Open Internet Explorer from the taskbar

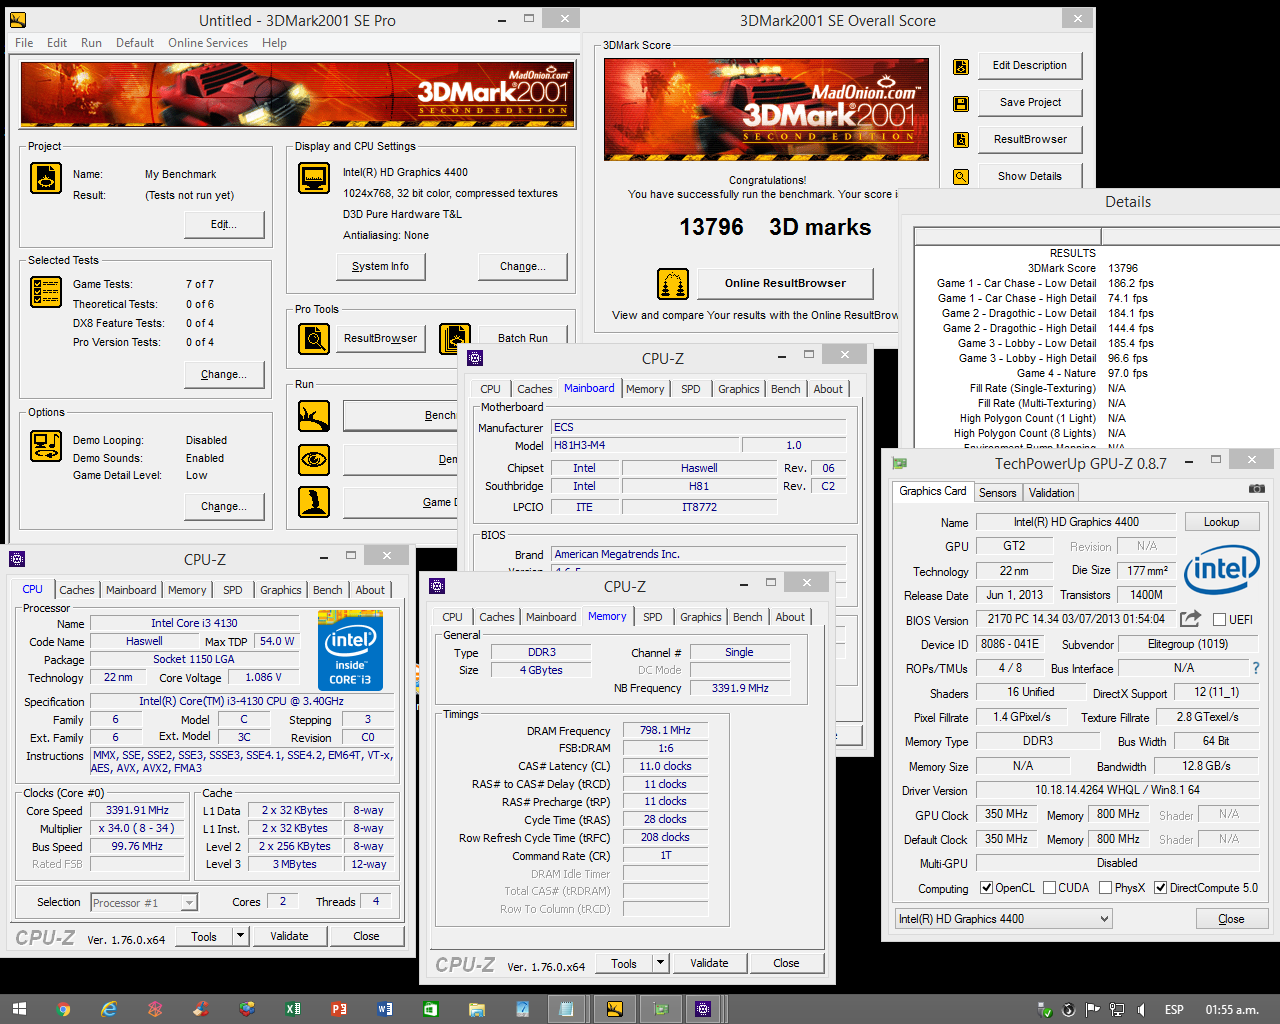tap(109, 1009)
